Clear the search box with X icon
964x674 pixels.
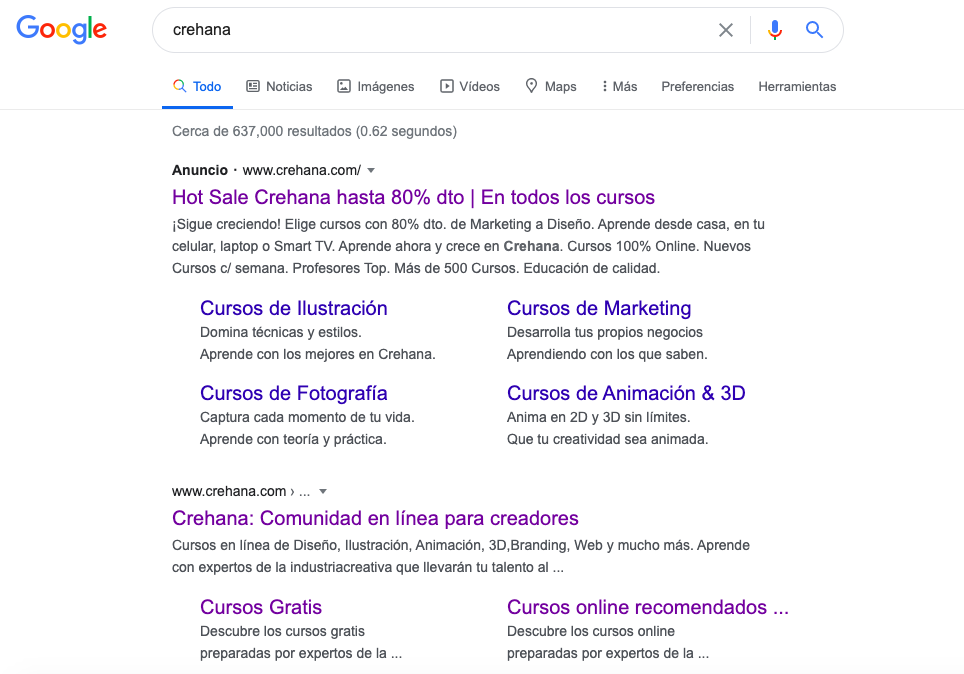tap(726, 30)
